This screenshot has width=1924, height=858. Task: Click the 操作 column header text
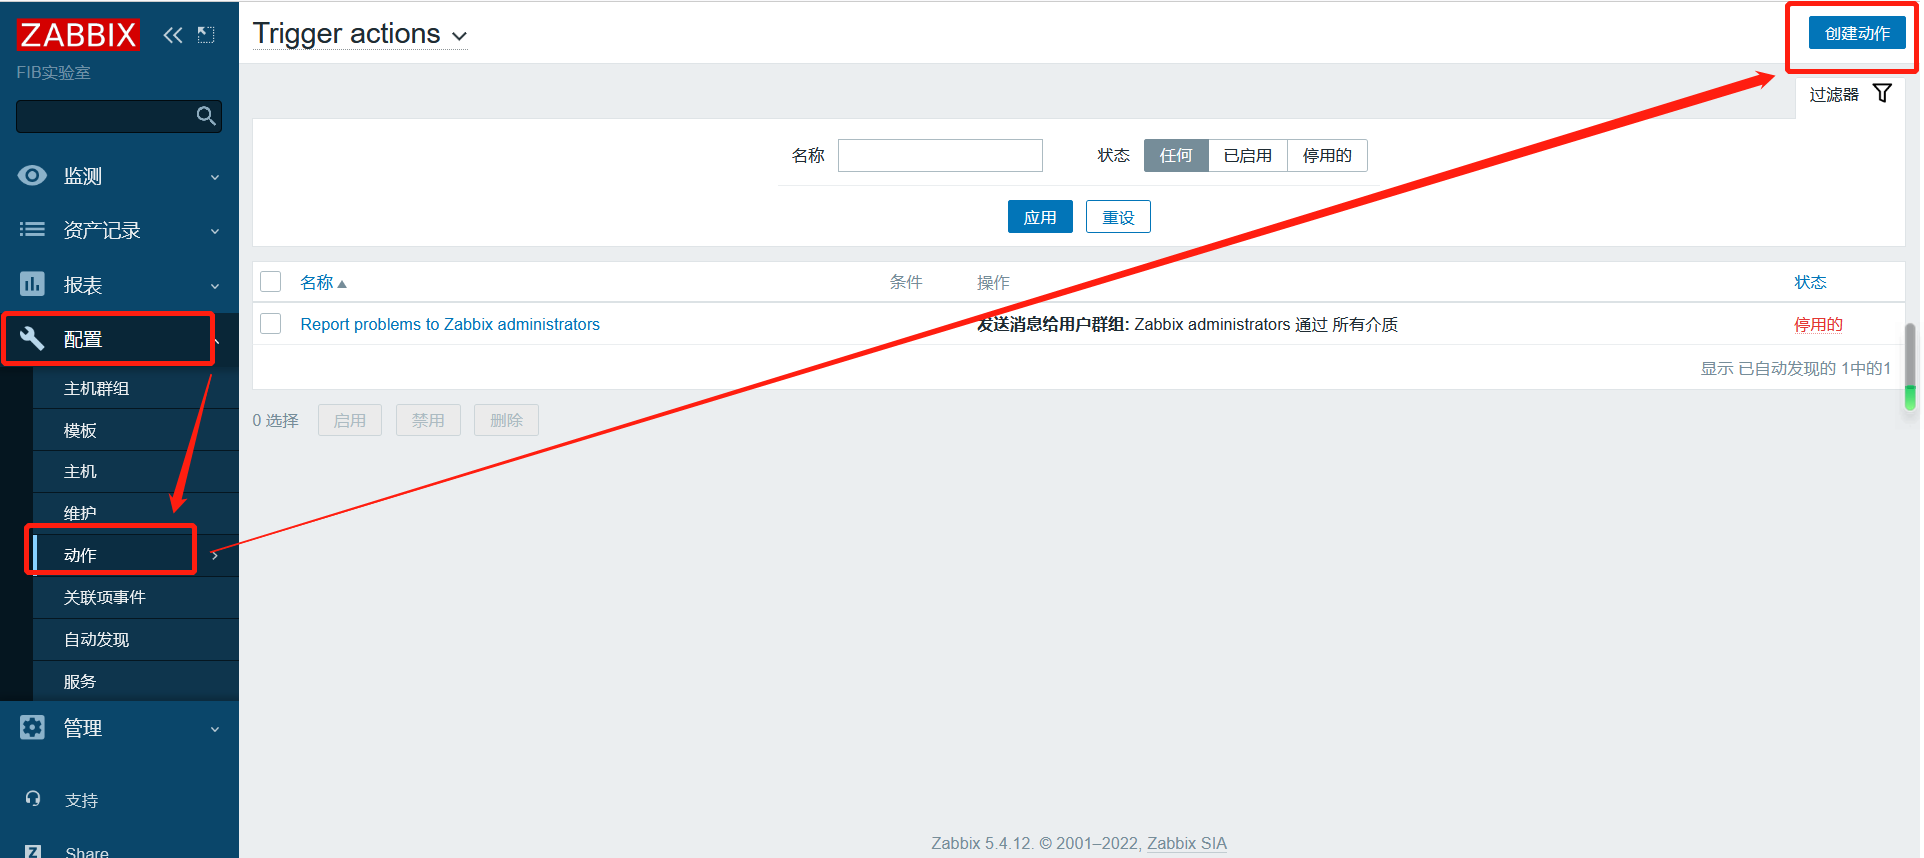coord(993,283)
